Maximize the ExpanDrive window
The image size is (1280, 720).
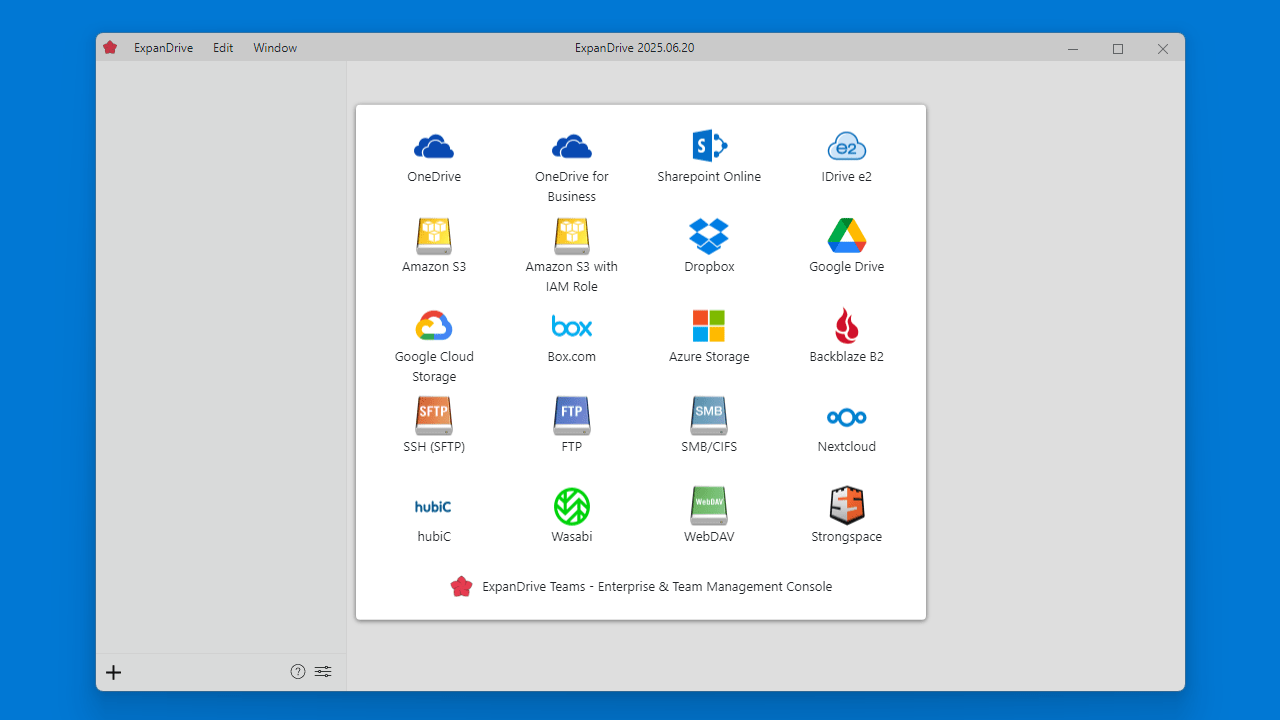coord(1118,48)
